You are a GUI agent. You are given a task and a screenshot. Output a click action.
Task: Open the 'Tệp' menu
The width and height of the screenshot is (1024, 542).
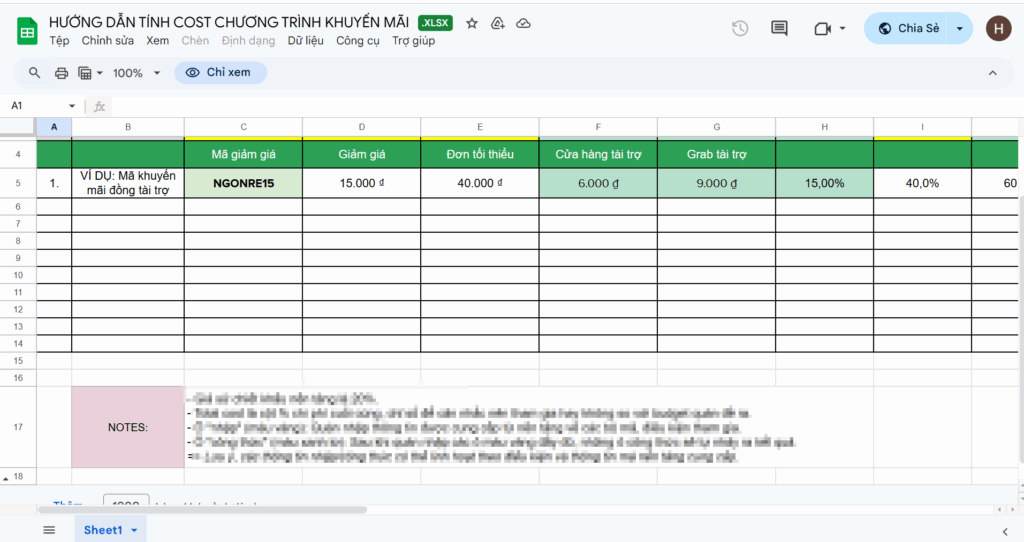coord(59,41)
